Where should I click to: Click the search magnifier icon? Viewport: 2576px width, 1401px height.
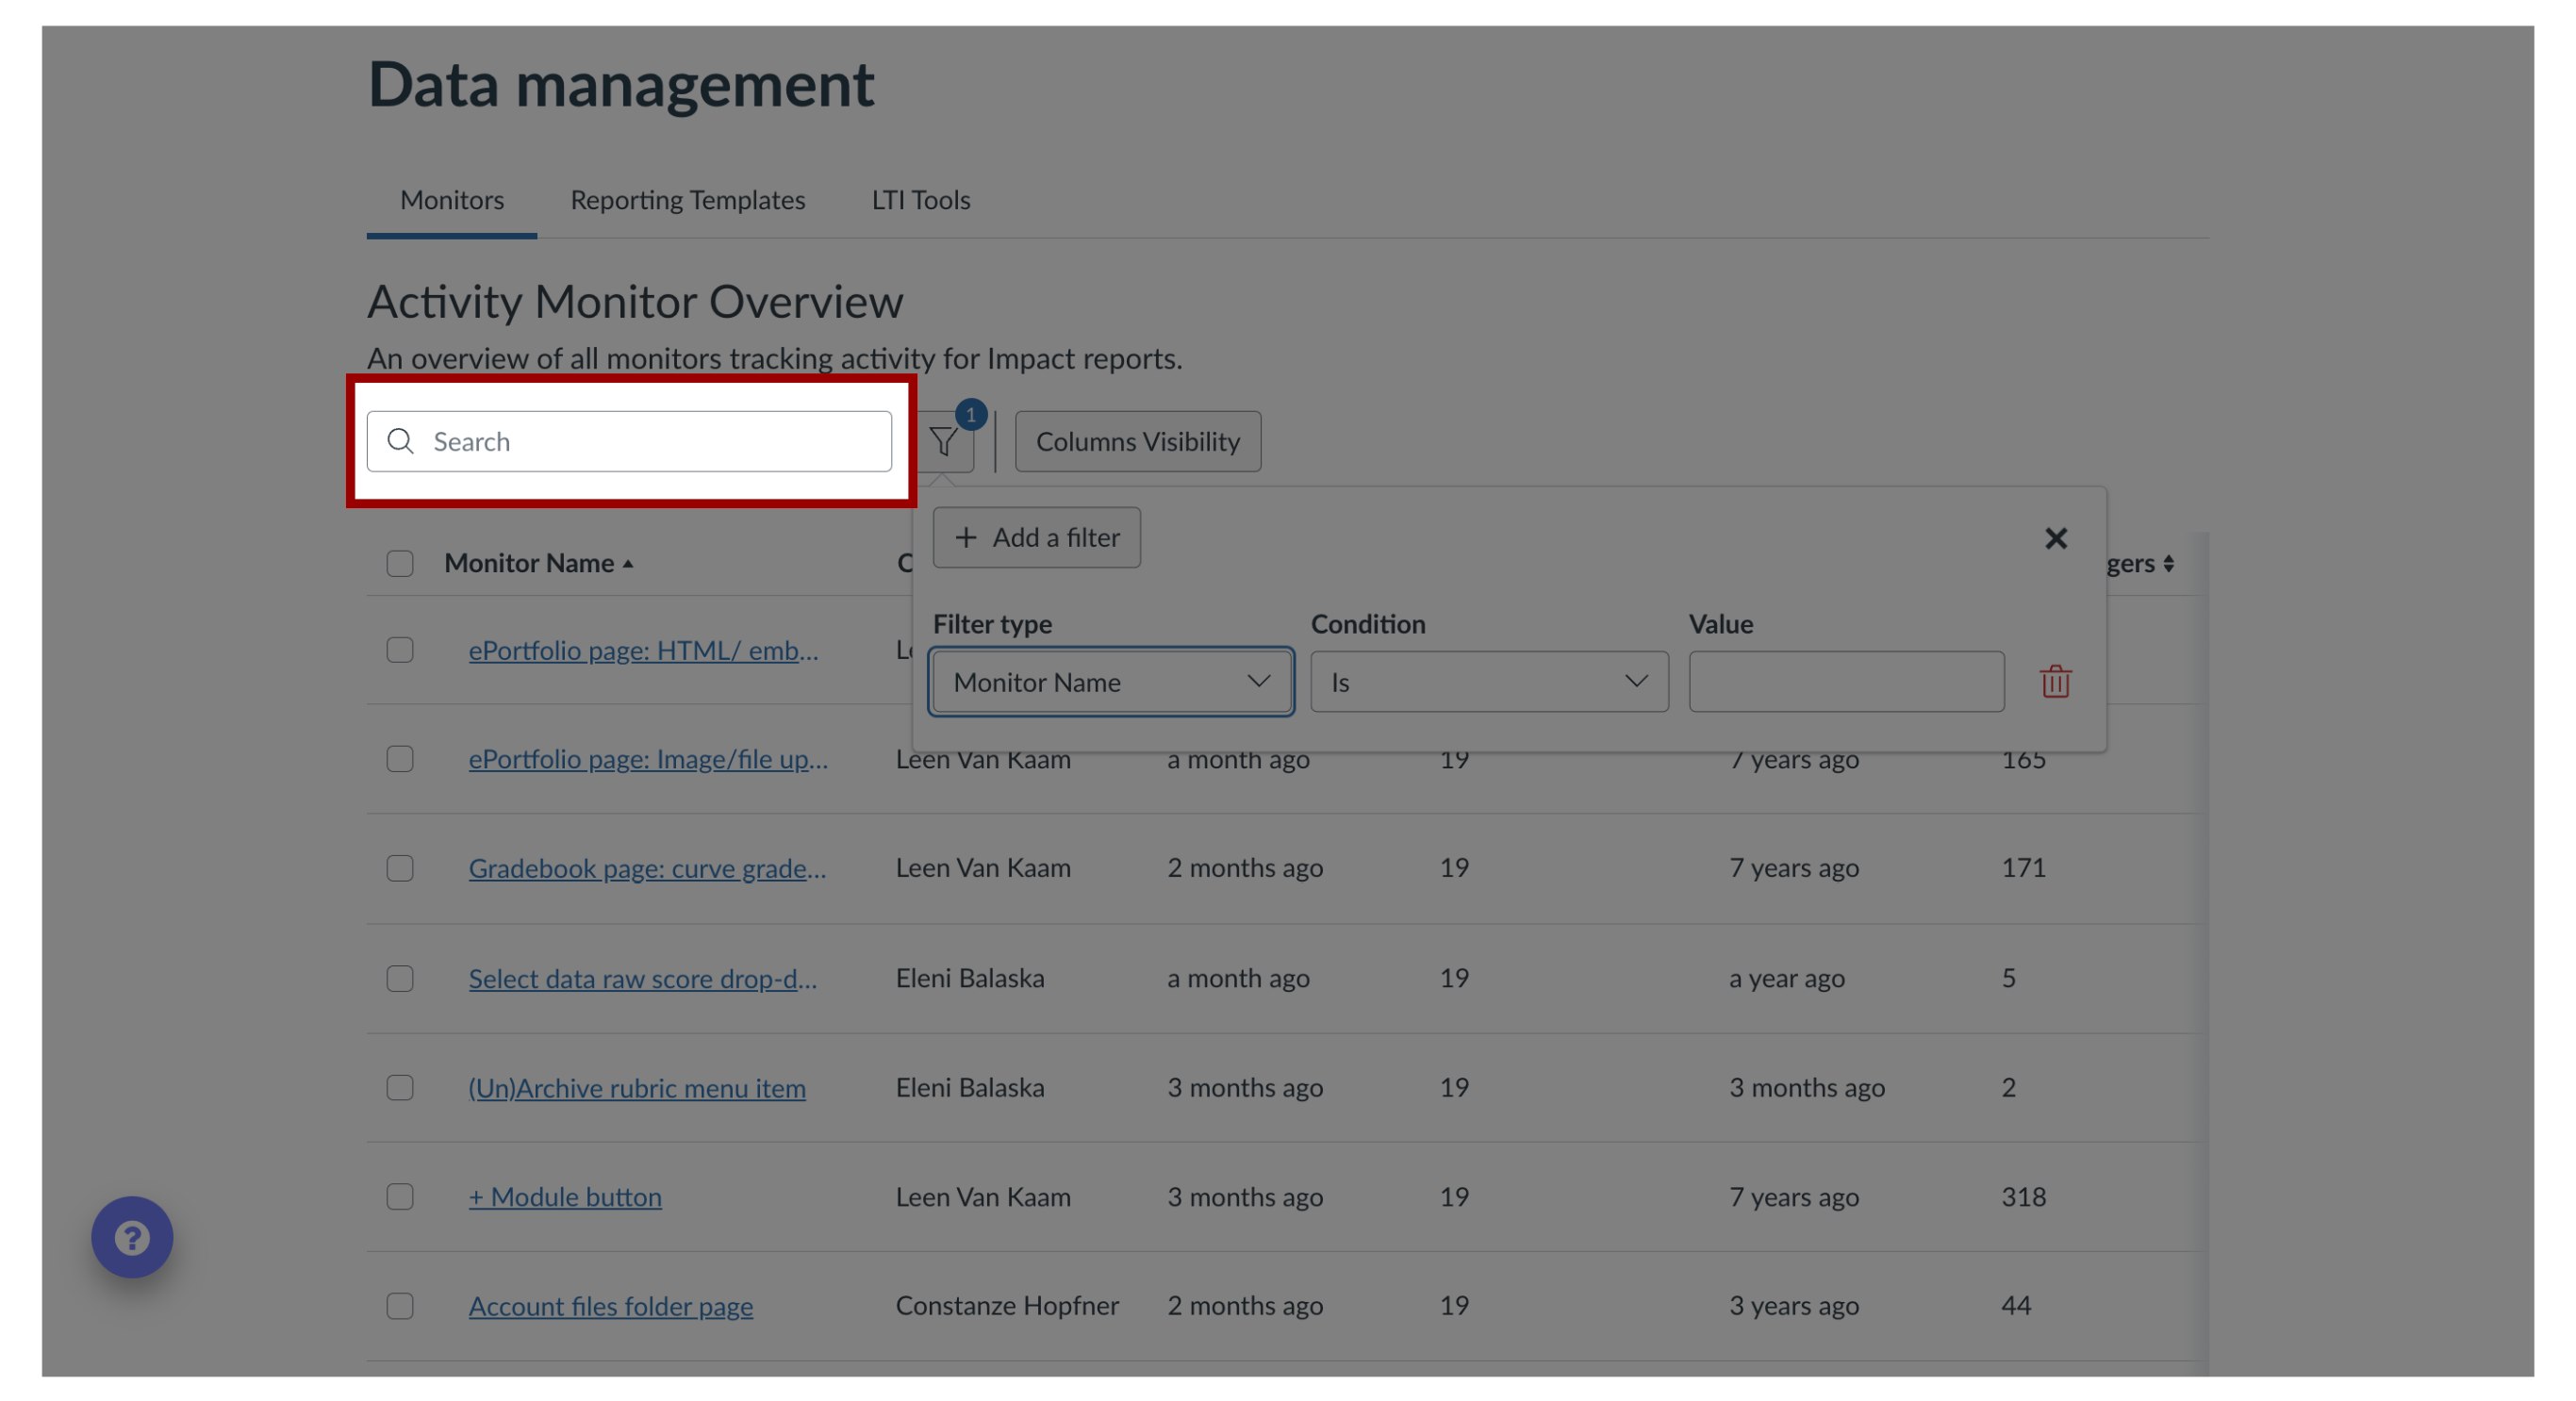(x=400, y=441)
